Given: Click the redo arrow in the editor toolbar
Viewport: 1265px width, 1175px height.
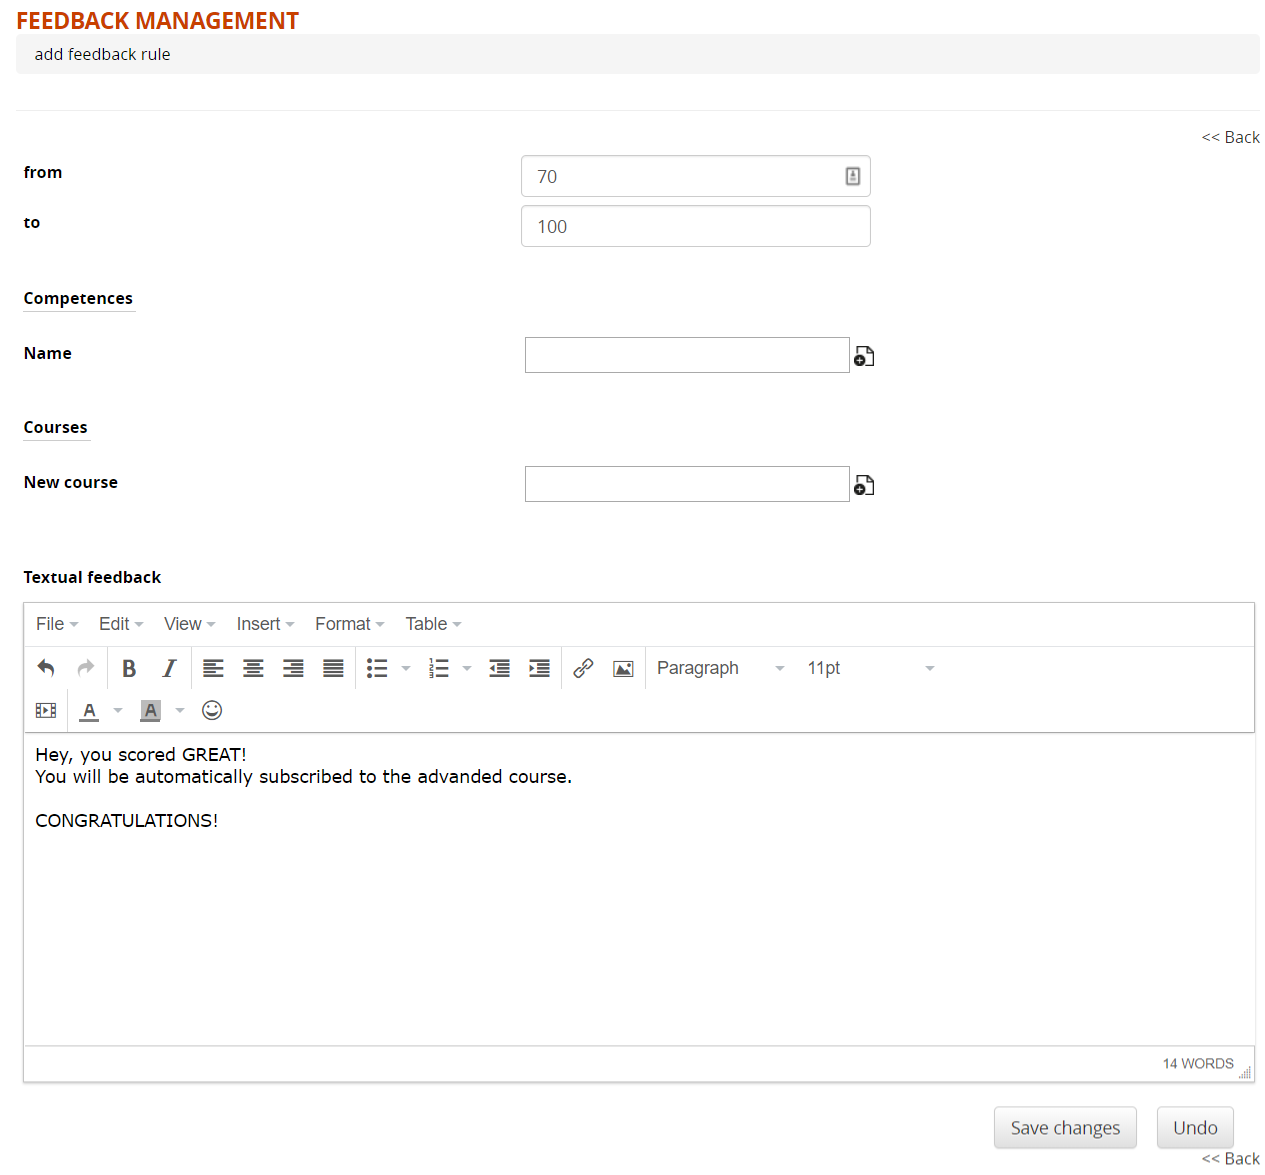Looking at the screenshot, I should click(x=85, y=668).
